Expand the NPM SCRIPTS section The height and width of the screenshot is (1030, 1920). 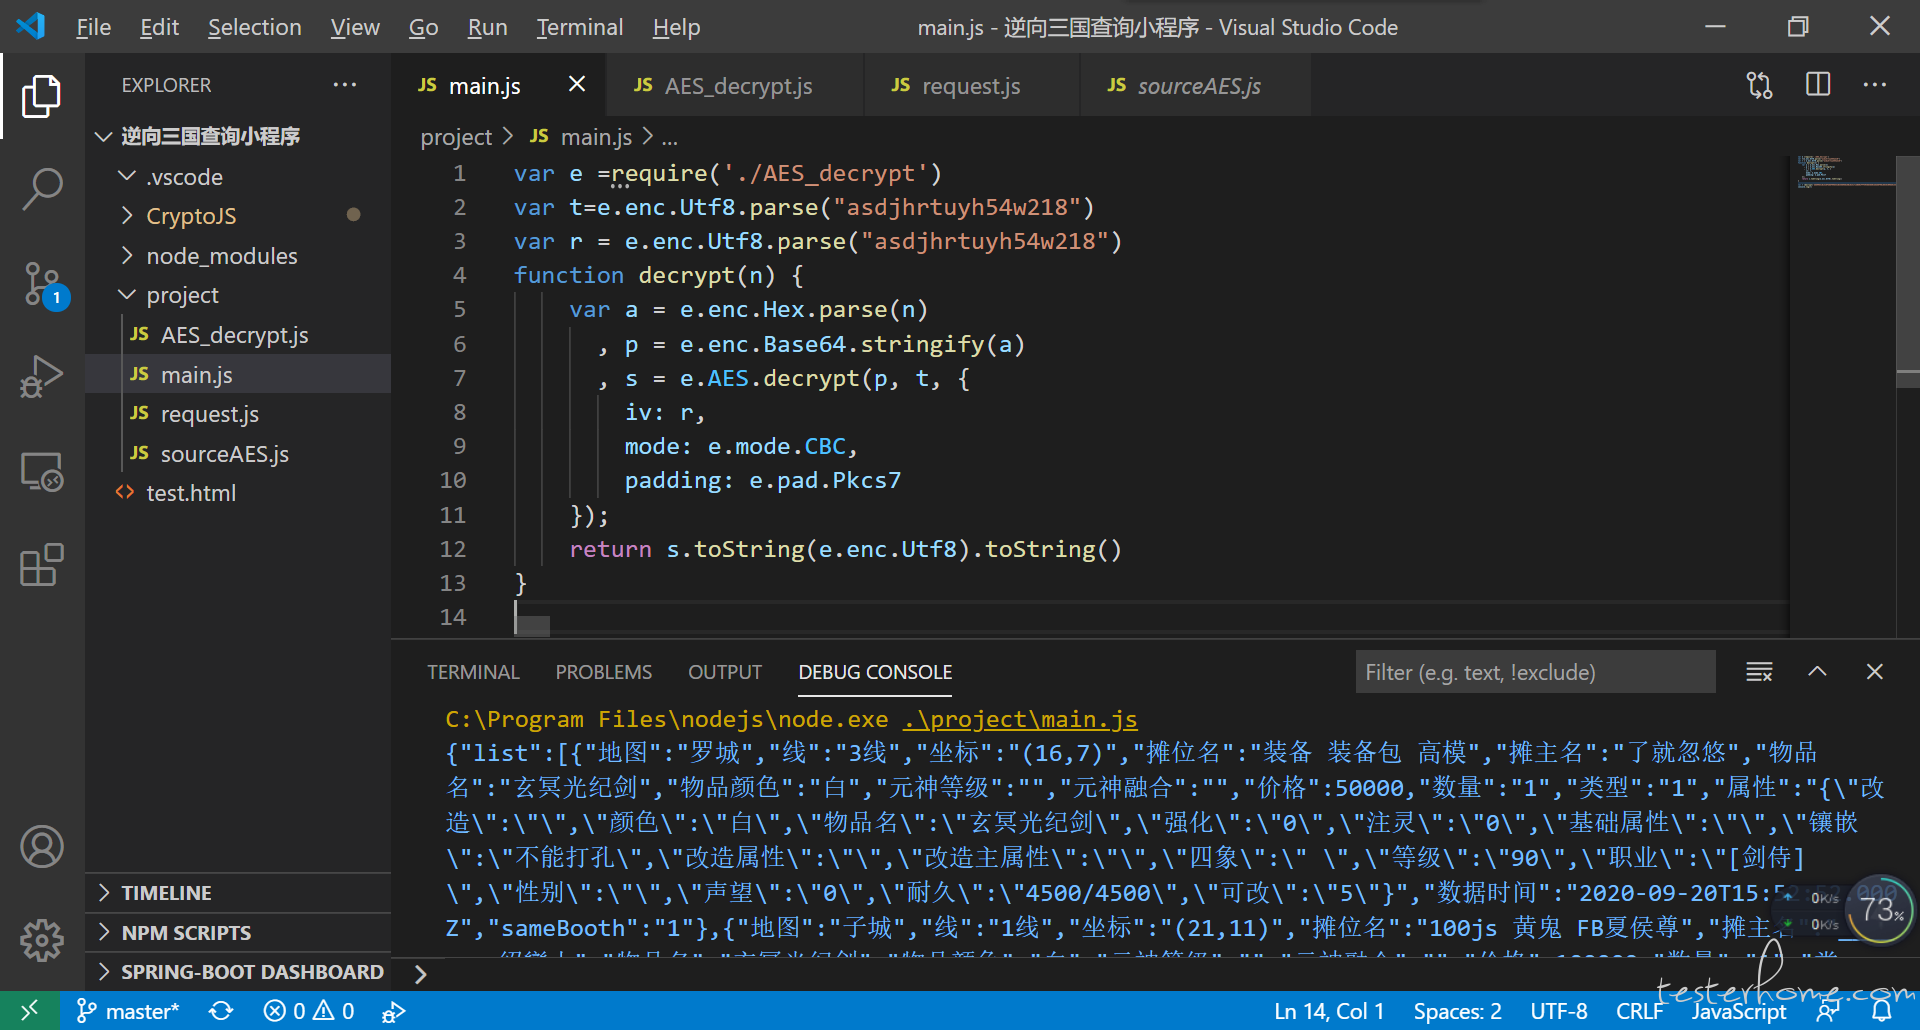pos(238,932)
